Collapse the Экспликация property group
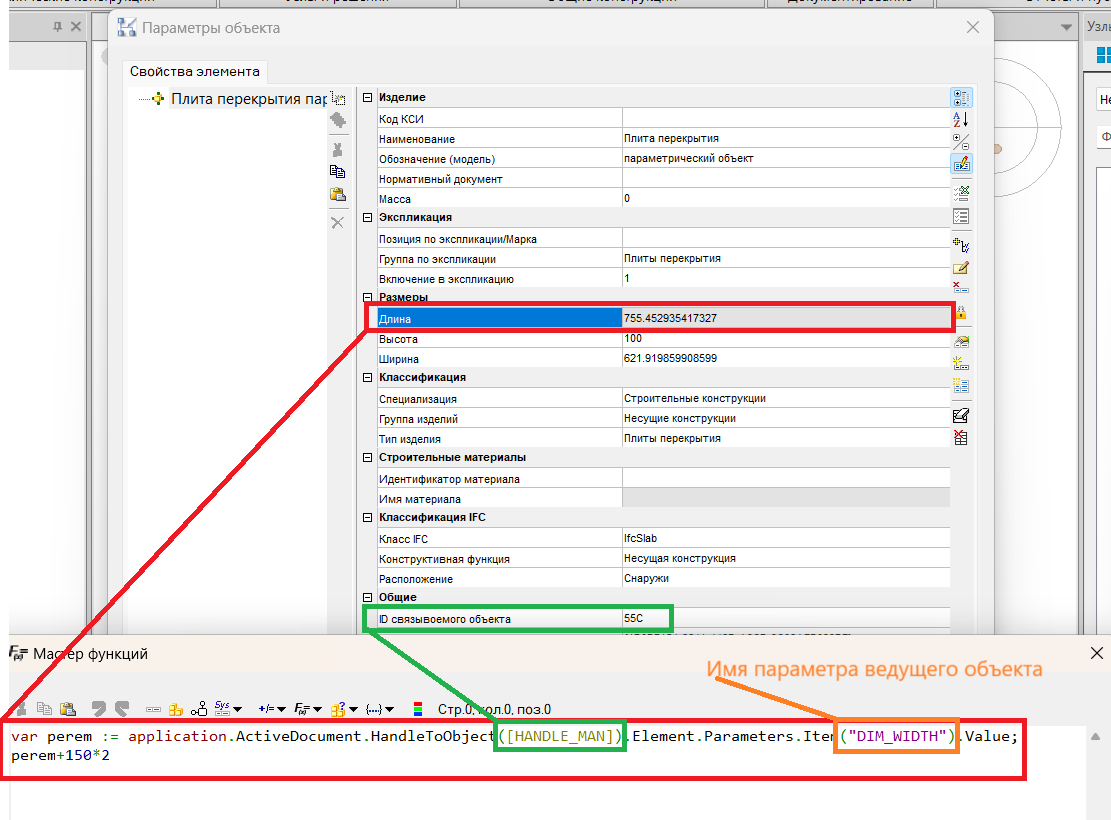The height and width of the screenshot is (820, 1111). pyautogui.click(x=368, y=218)
